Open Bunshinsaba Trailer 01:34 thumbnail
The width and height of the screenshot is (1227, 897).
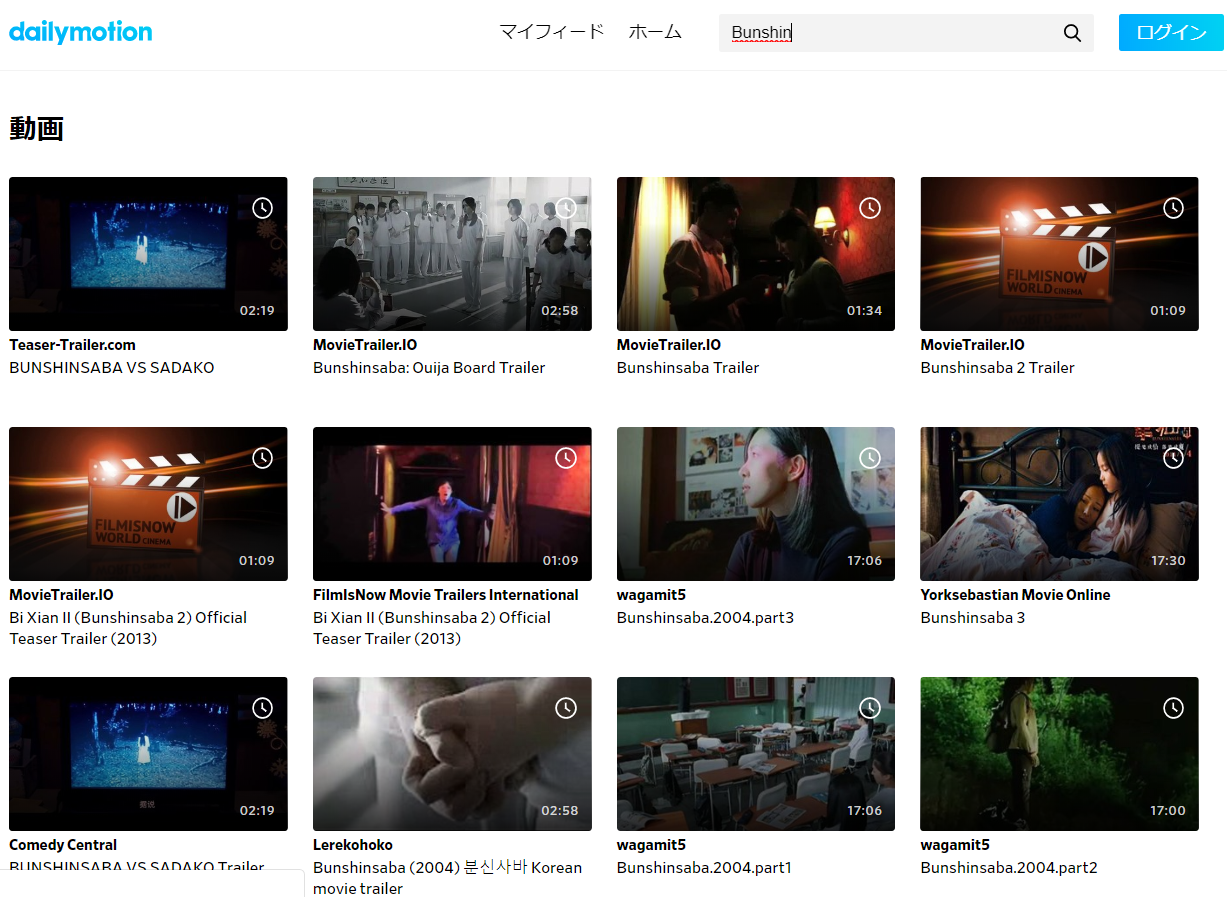[756, 254]
